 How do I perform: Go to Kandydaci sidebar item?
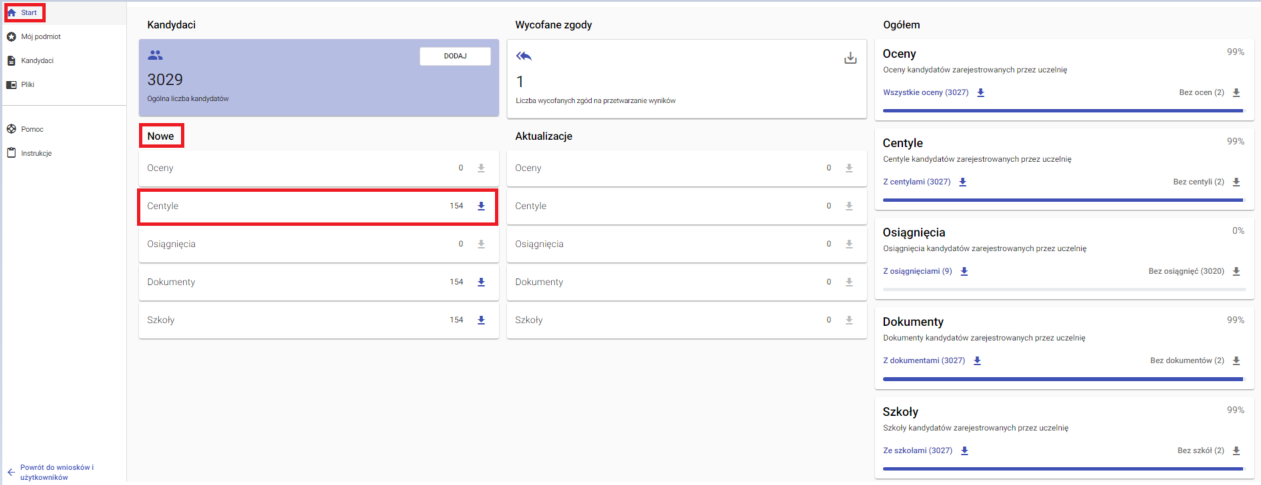tap(37, 60)
